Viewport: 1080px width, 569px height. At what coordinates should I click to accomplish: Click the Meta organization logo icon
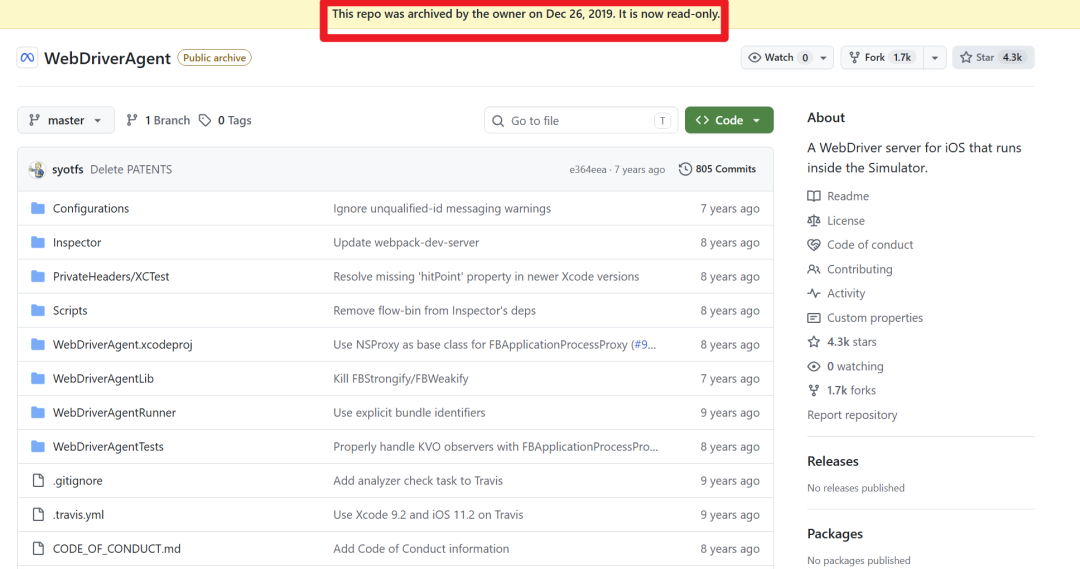click(x=27, y=58)
